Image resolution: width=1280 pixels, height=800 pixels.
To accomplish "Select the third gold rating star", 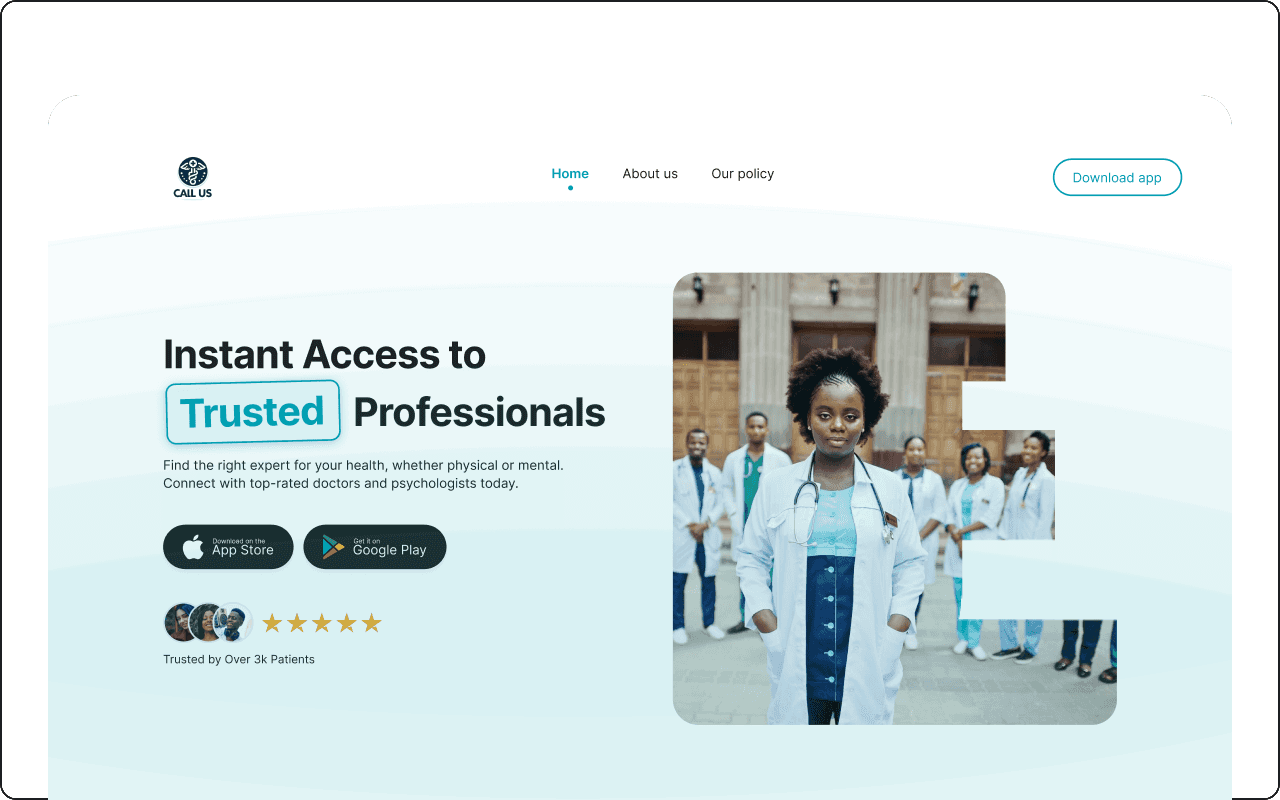I will [322, 623].
